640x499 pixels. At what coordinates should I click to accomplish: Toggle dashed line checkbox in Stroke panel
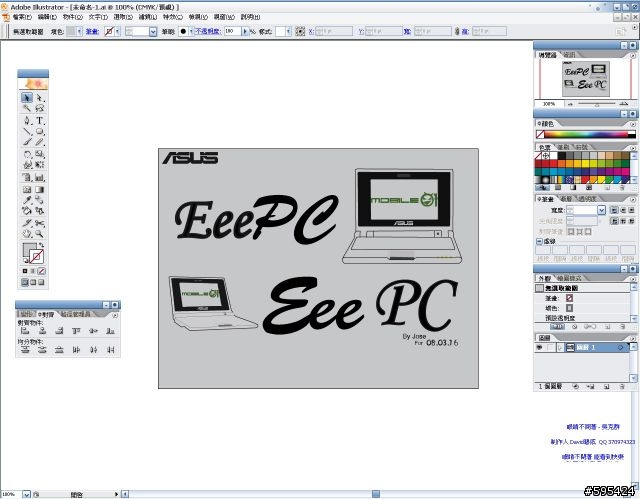539,241
